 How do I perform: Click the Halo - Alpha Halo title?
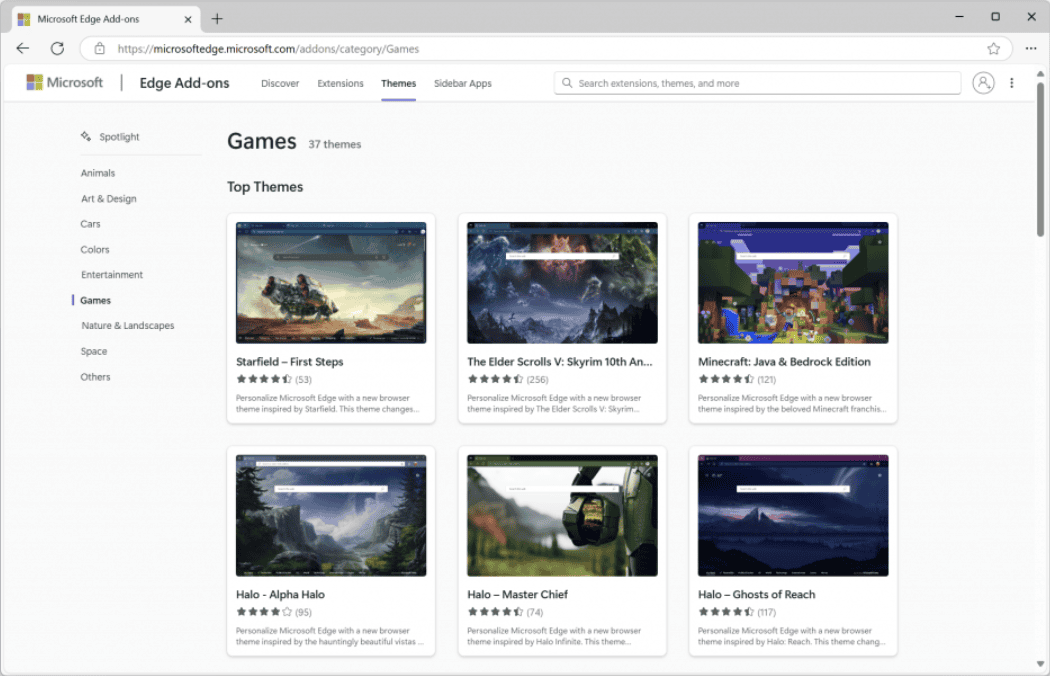(x=280, y=594)
